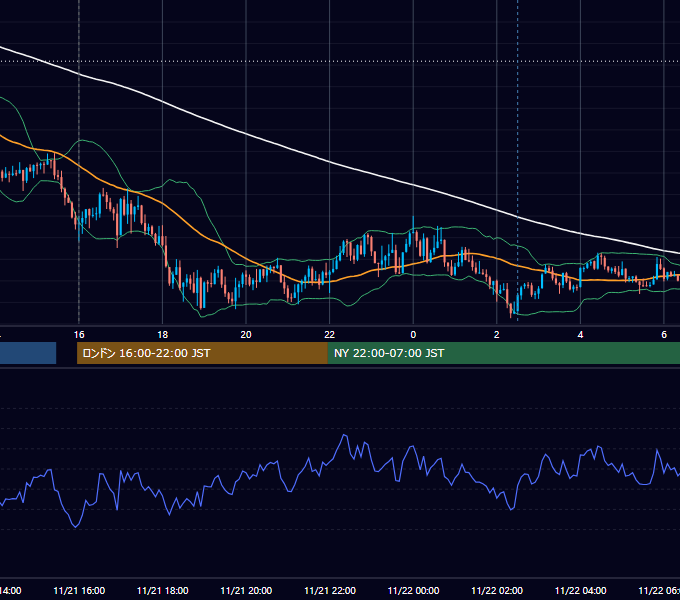680x600 pixels.
Task: Click the hour label 6 on upper axis
Action: 664,335
